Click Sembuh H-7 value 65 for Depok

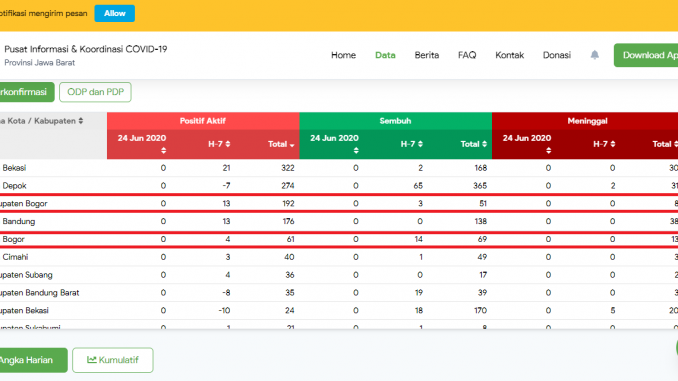click(x=418, y=186)
